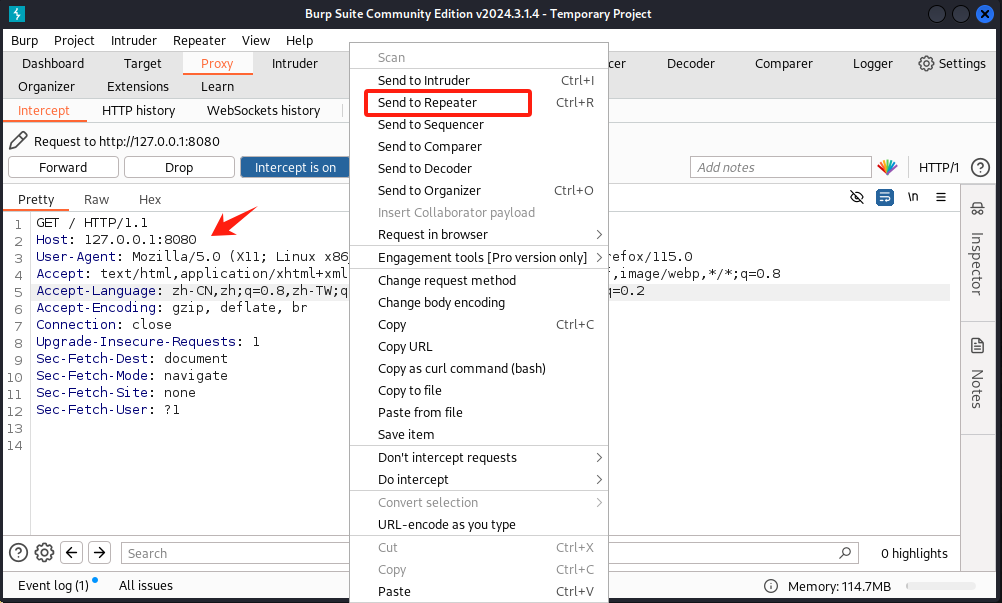Open search settings gear icon
Image resolution: width=1002 pixels, height=603 pixels.
pos(44,553)
